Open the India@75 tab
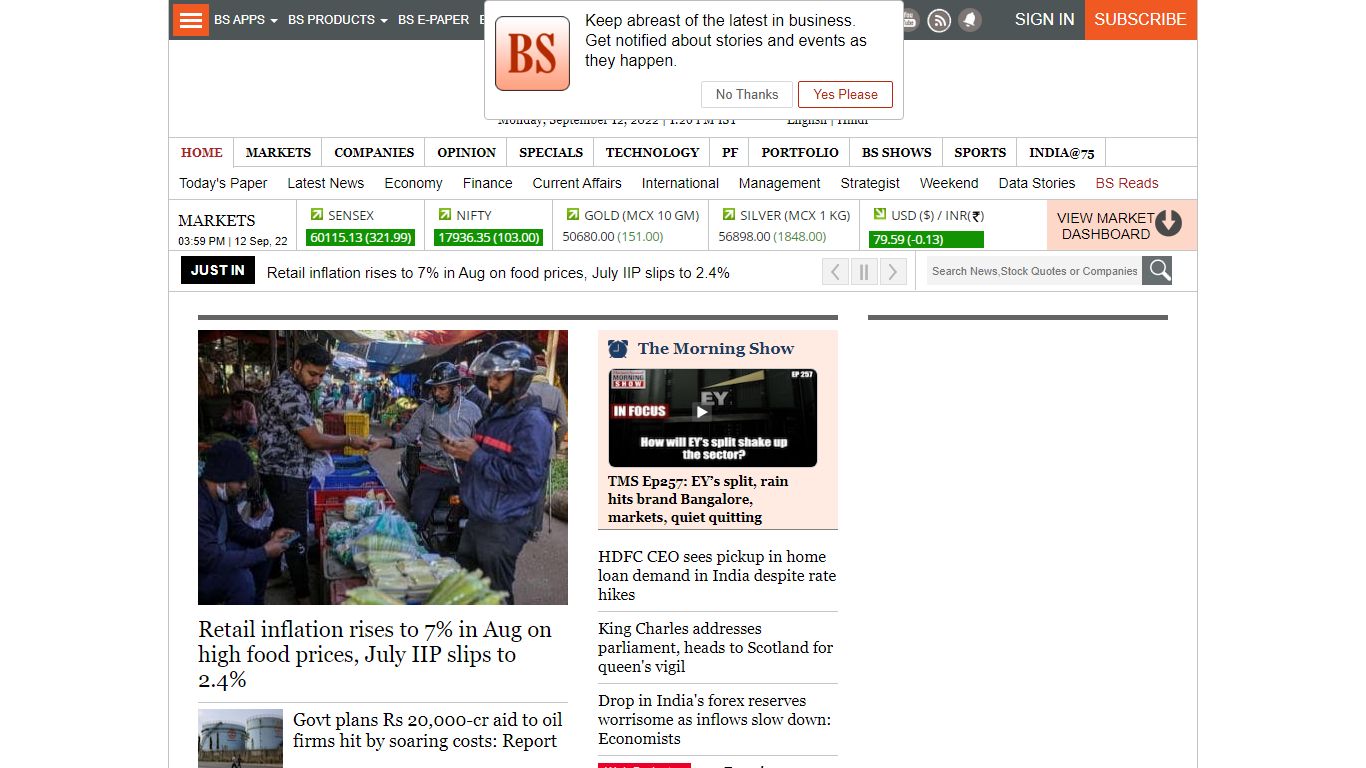This screenshot has width=1366, height=768. click(1062, 153)
